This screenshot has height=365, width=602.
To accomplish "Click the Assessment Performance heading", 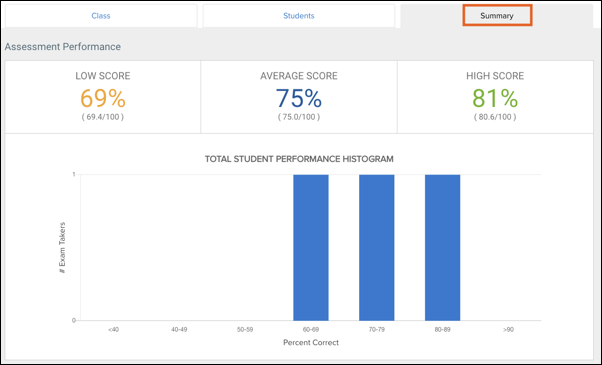I will coord(63,46).
